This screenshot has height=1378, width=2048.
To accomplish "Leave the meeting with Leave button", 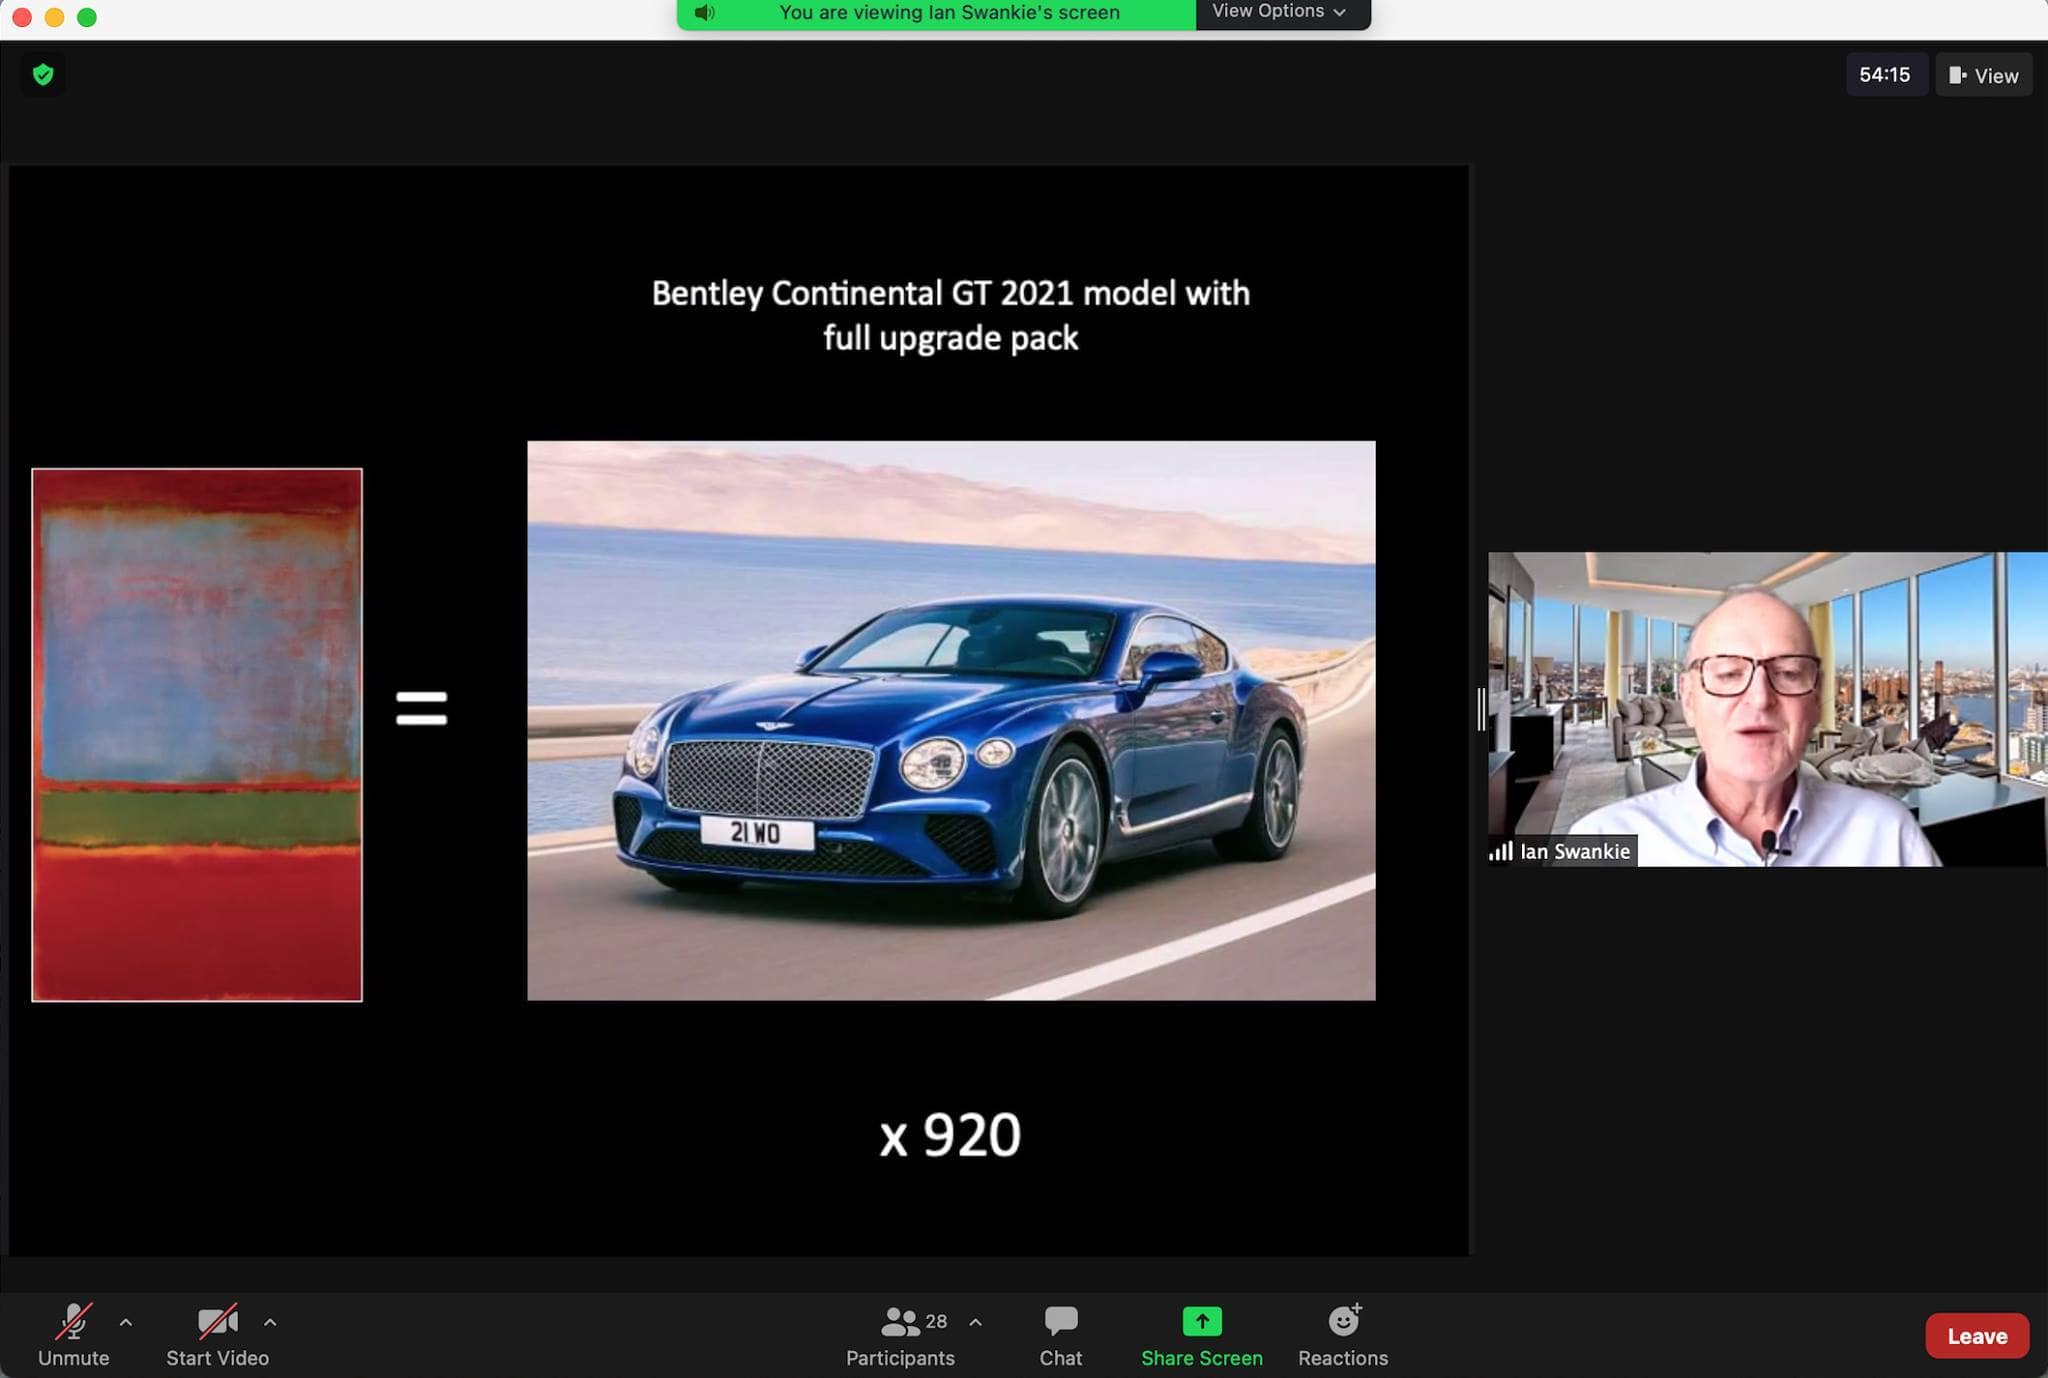I will pos(1976,1336).
